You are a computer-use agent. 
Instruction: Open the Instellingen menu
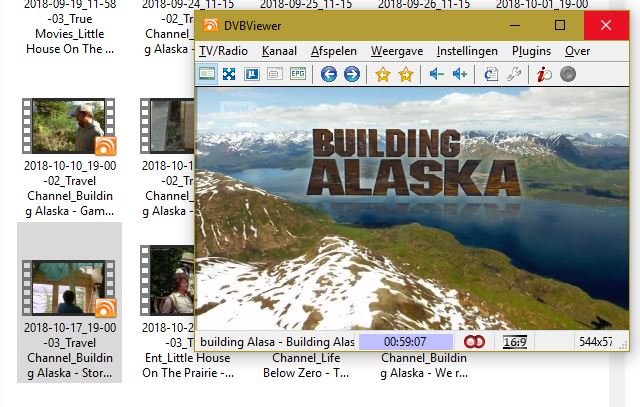(x=467, y=51)
